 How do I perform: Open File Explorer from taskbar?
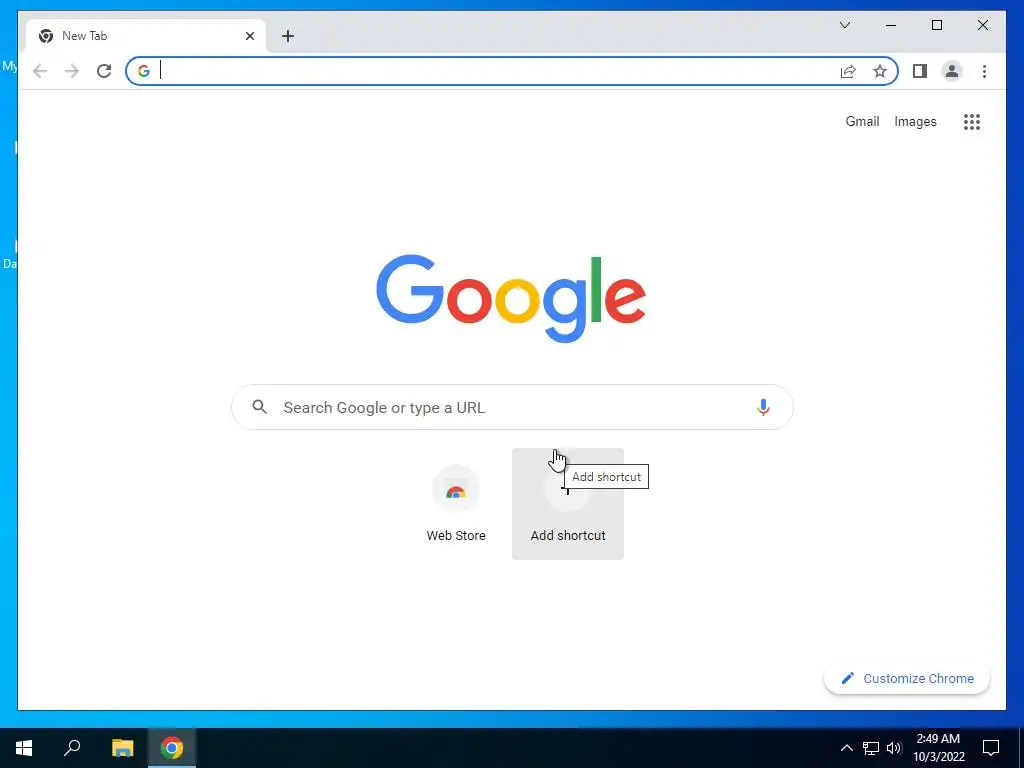[122, 748]
